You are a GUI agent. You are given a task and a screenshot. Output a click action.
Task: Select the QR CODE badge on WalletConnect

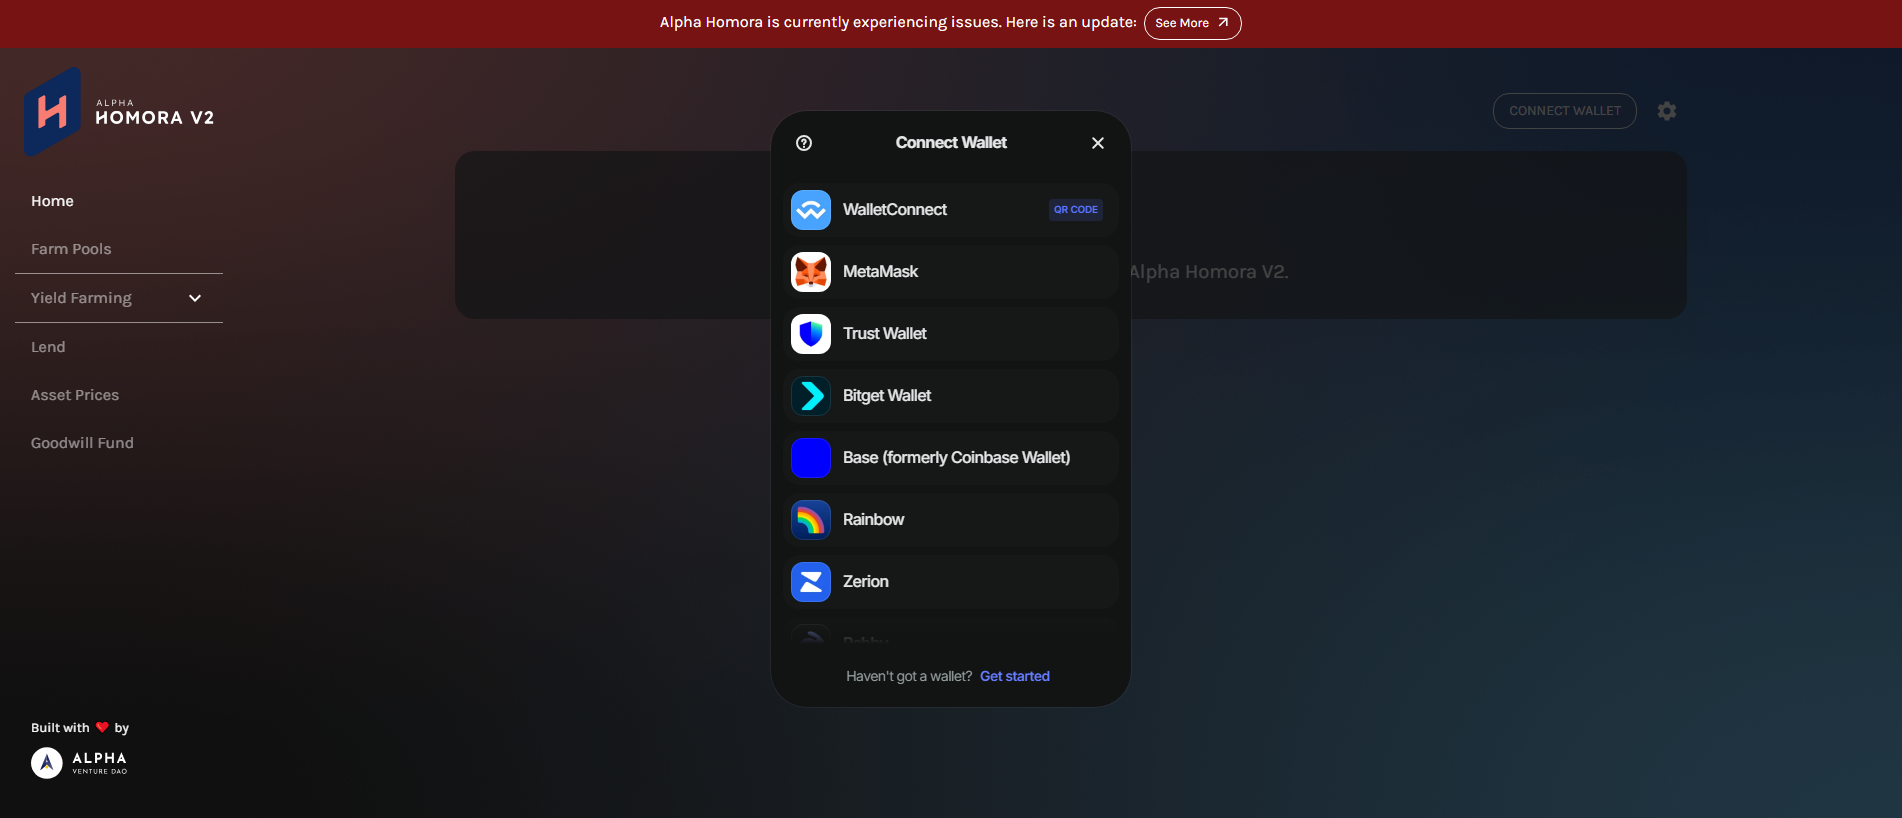click(x=1076, y=210)
